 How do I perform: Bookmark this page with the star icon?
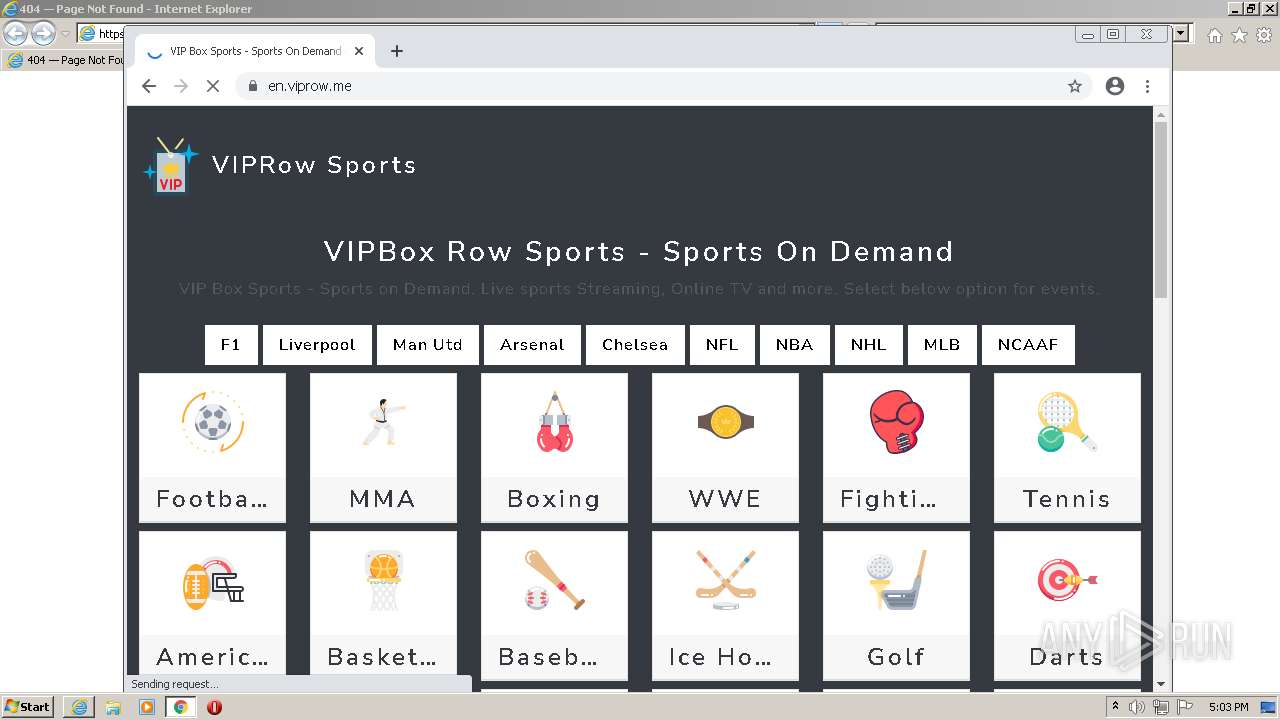(x=1075, y=86)
